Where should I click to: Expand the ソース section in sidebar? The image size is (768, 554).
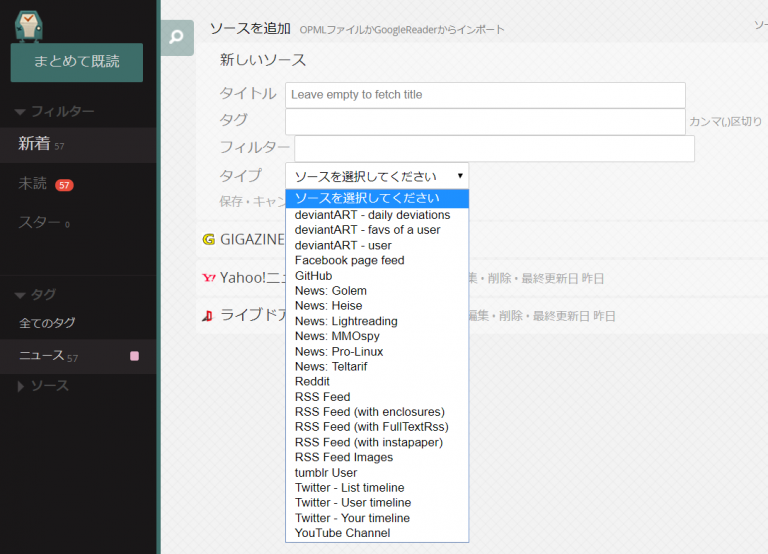click(44, 386)
